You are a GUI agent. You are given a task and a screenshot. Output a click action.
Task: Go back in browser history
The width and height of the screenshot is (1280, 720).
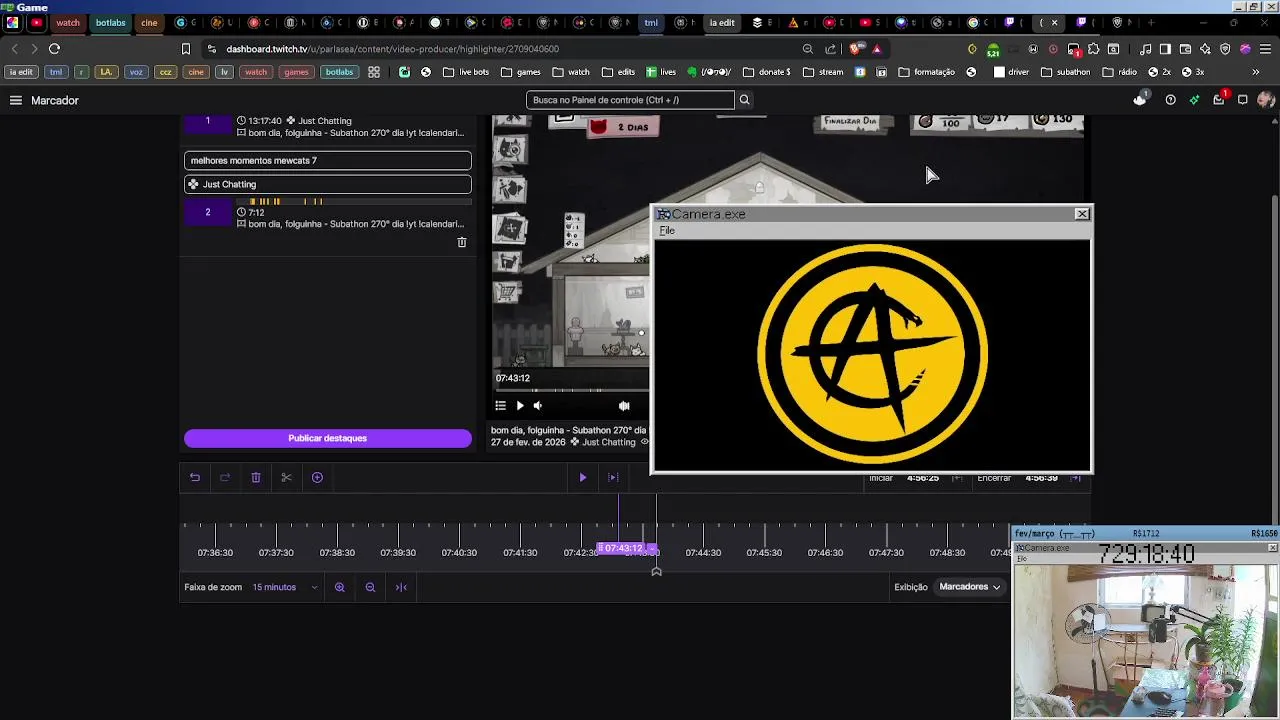(14, 49)
